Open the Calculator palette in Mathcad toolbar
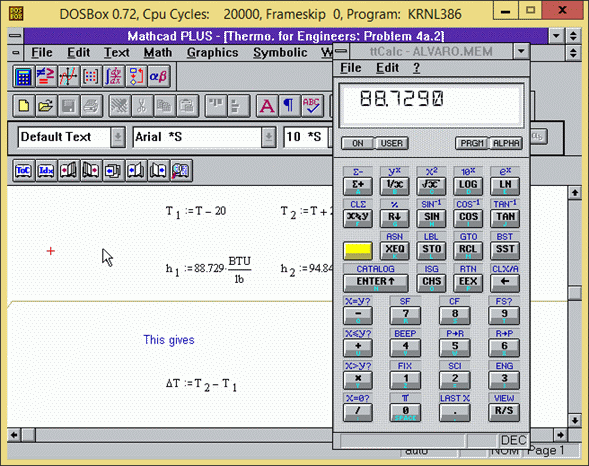 pos(23,77)
